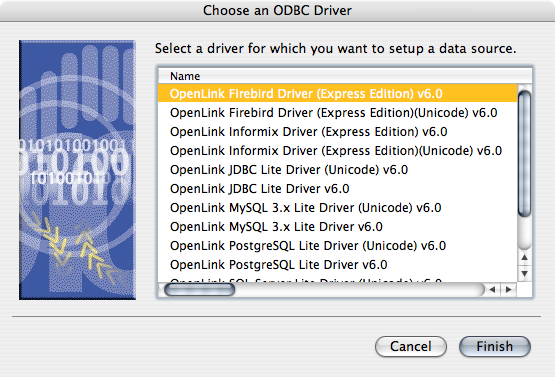
Task: Select OpenLink MySQL 3.x Lite Driver (Unicode)
Action: (x=338, y=208)
